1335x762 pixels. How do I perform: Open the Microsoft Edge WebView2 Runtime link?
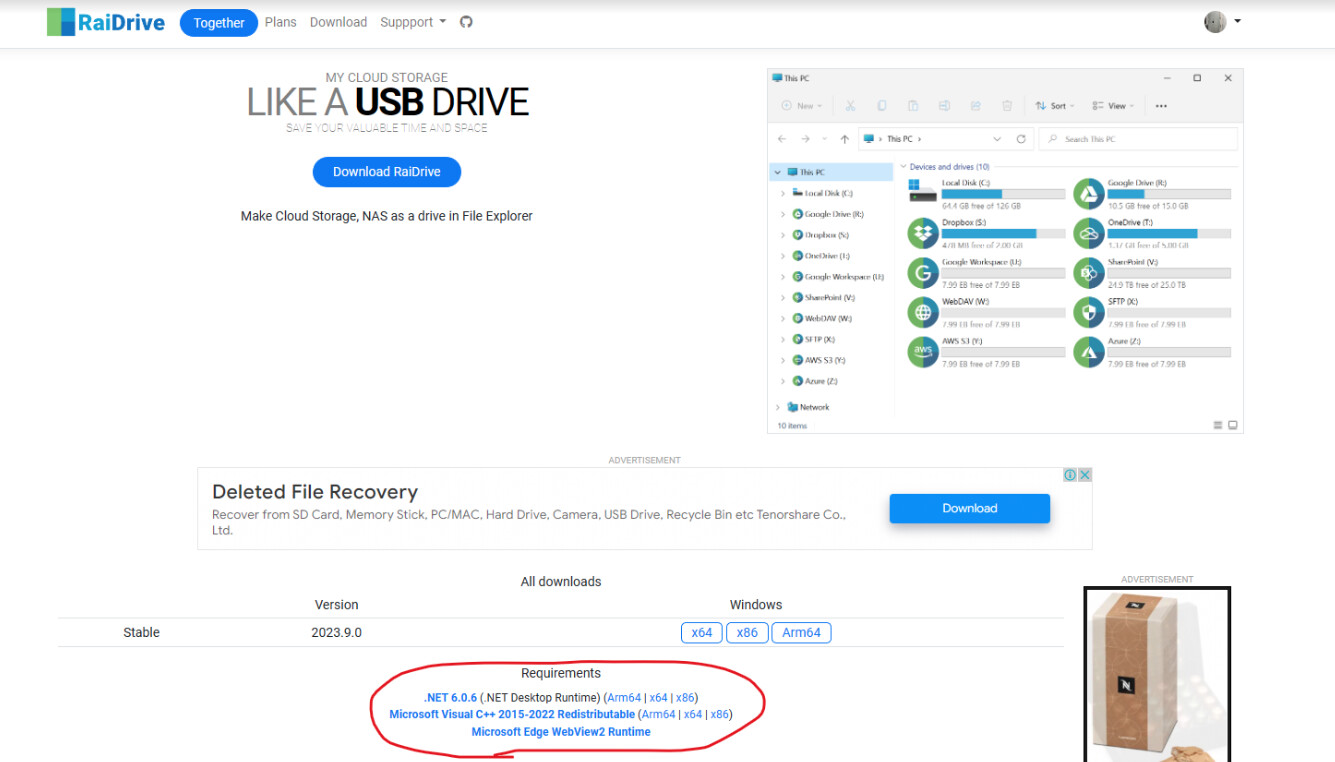(x=561, y=732)
